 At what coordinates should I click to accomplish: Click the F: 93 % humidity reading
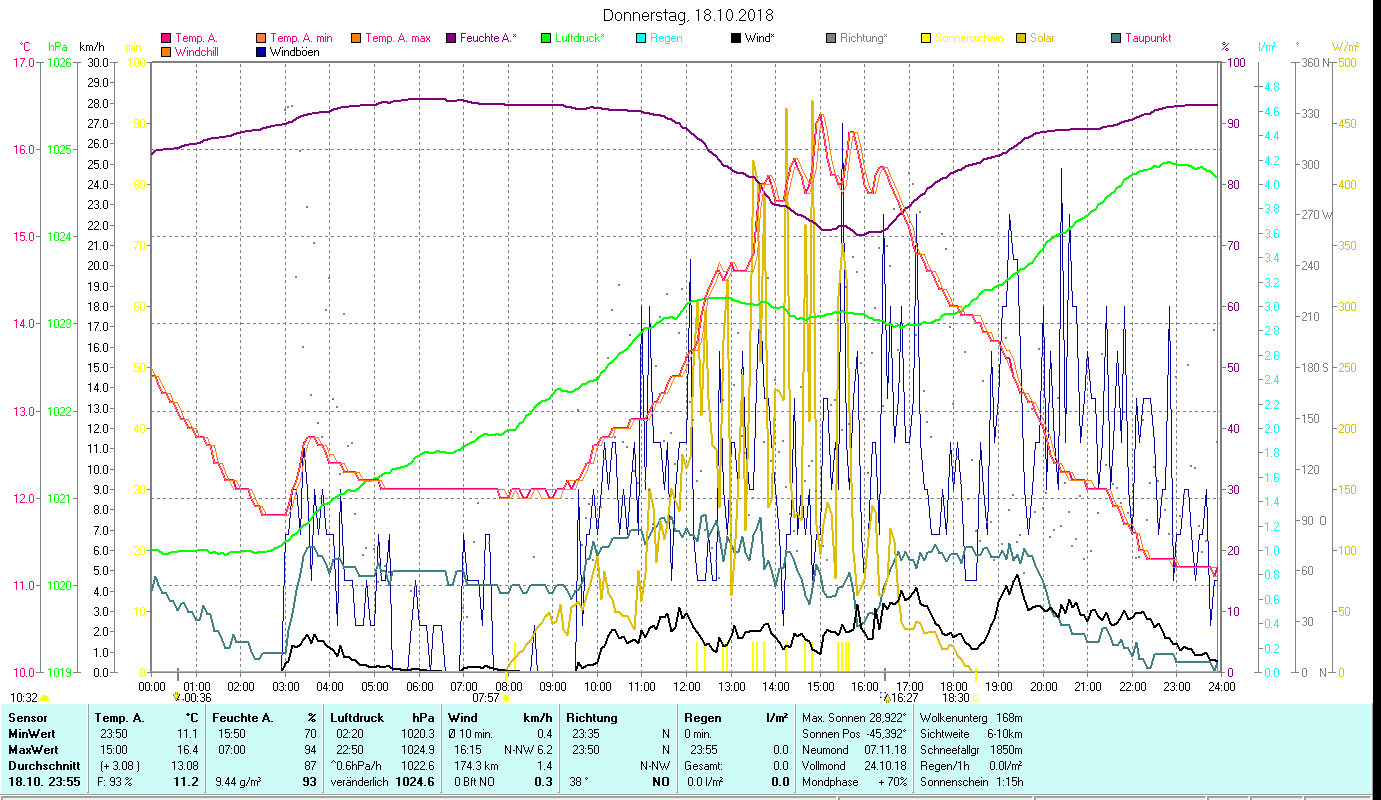(115, 781)
